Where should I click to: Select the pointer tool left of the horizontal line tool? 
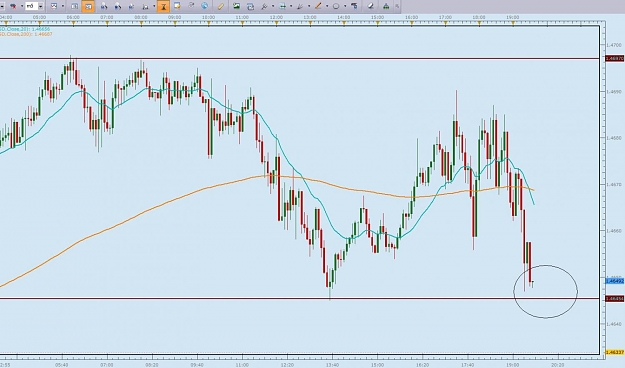click(x=264, y=6)
